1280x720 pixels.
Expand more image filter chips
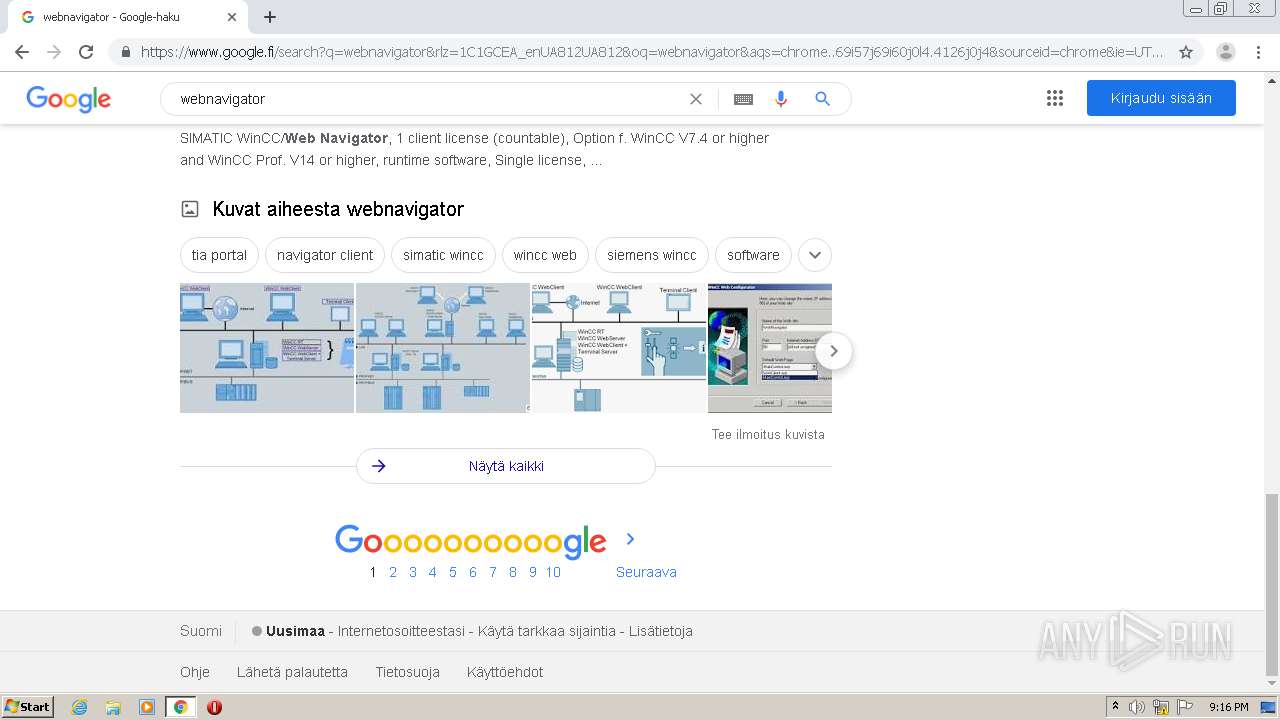coord(815,255)
